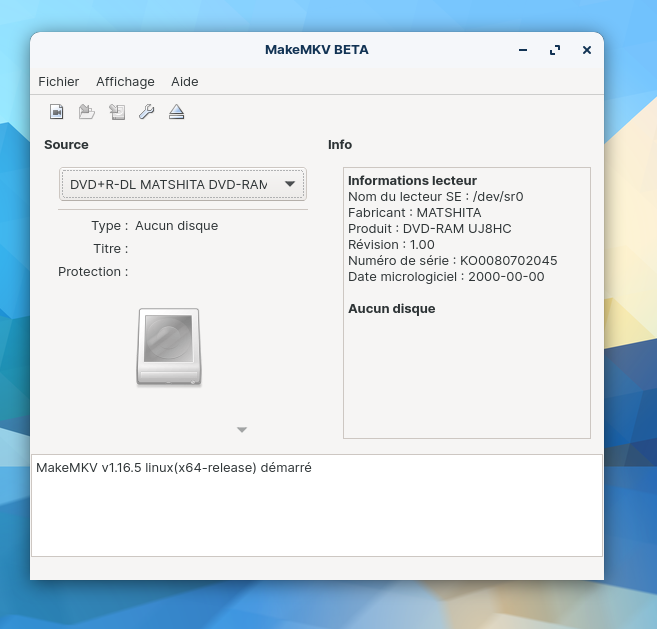This screenshot has width=657, height=629.
Task: Close the MakeMKV BETA window
Action: (587, 50)
